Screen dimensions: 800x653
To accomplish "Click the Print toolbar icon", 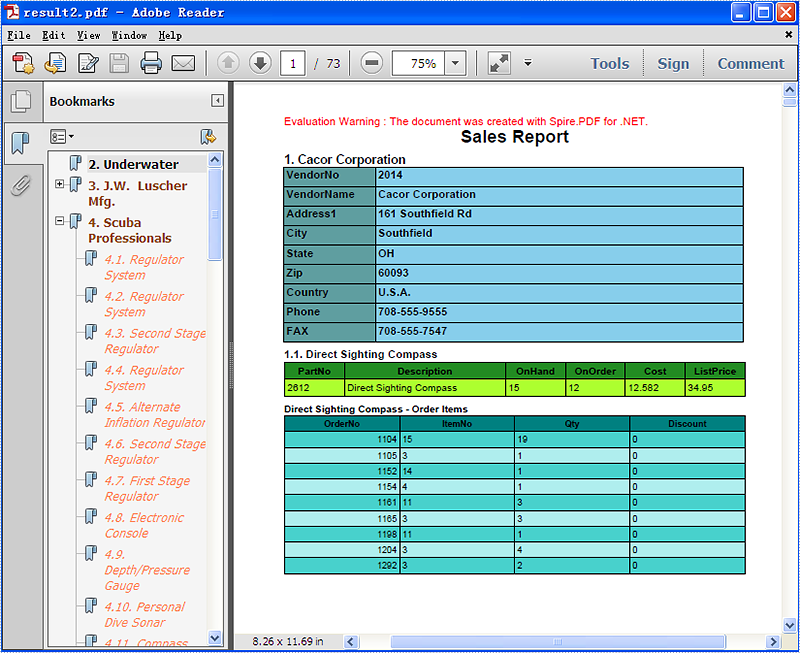I will (151, 63).
